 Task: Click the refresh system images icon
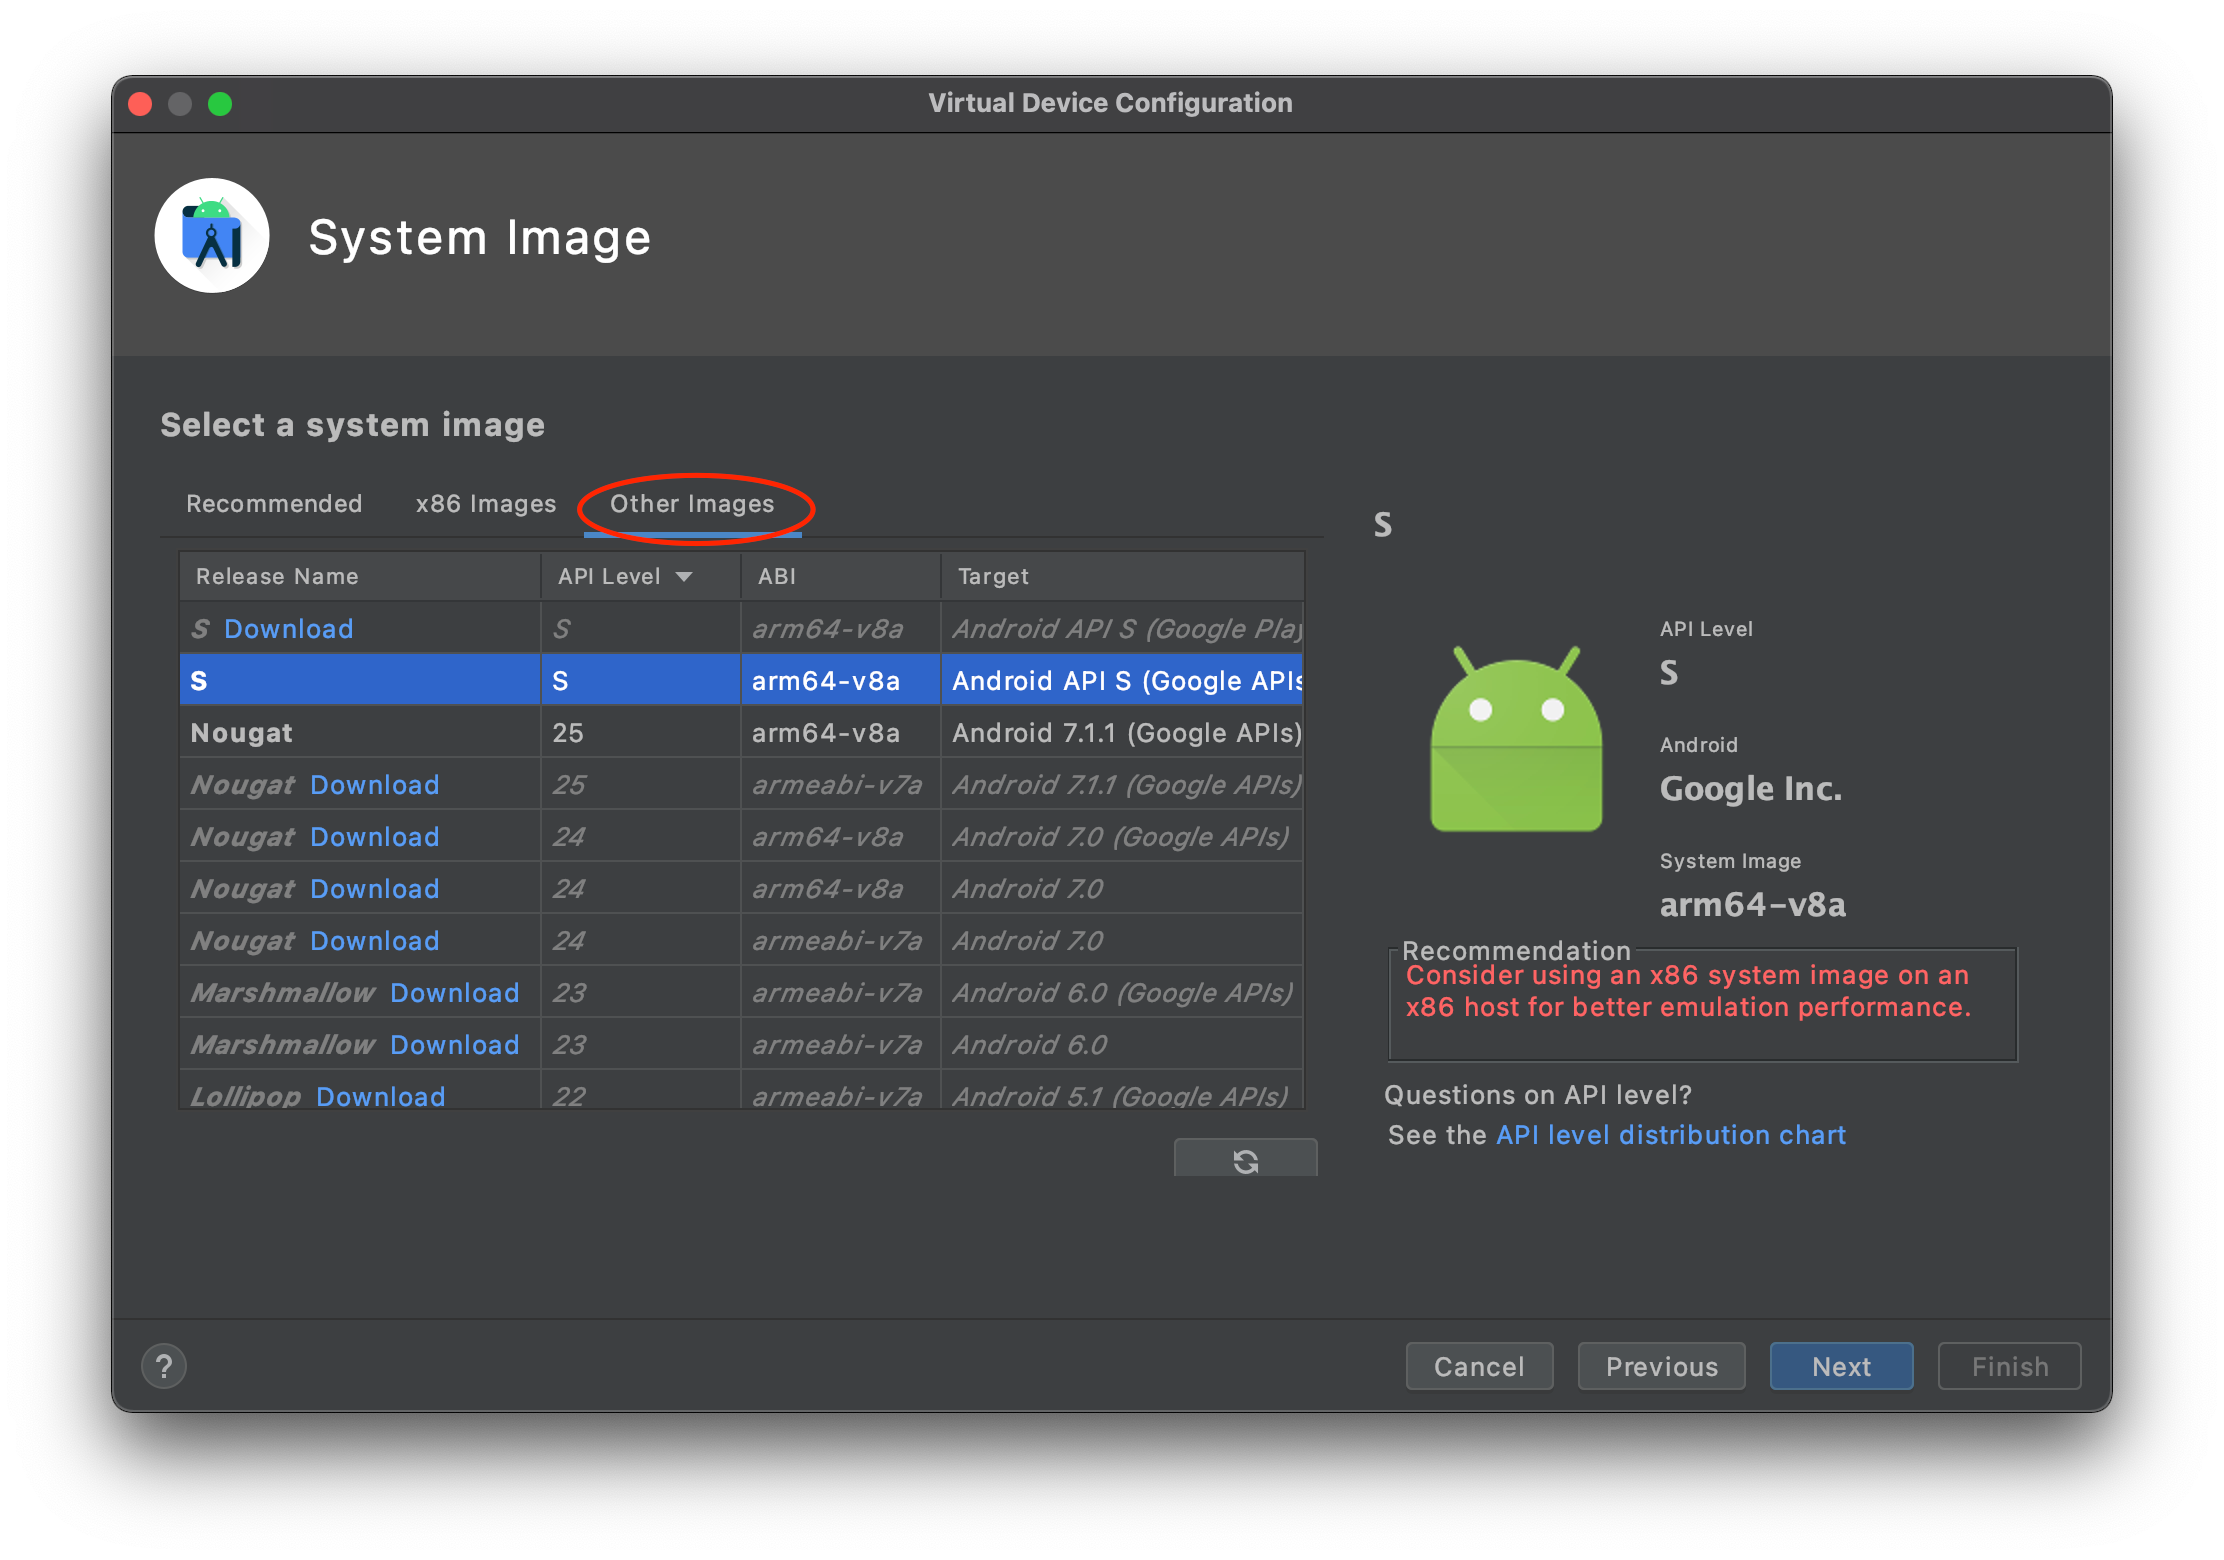click(x=1245, y=1160)
